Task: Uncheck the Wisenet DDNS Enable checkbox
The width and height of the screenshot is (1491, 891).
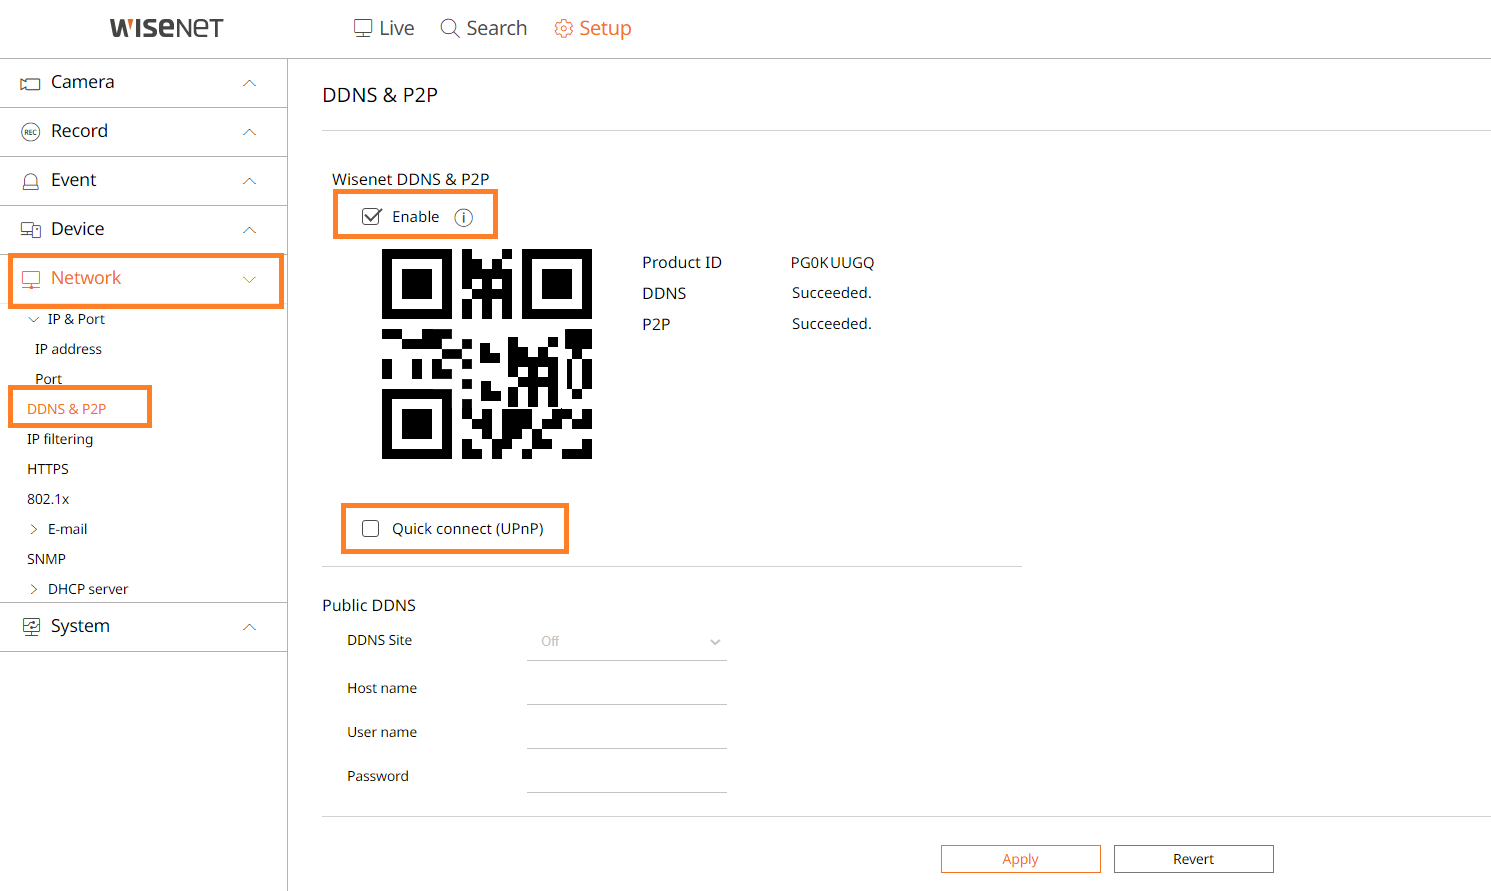Action: pos(372,217)
